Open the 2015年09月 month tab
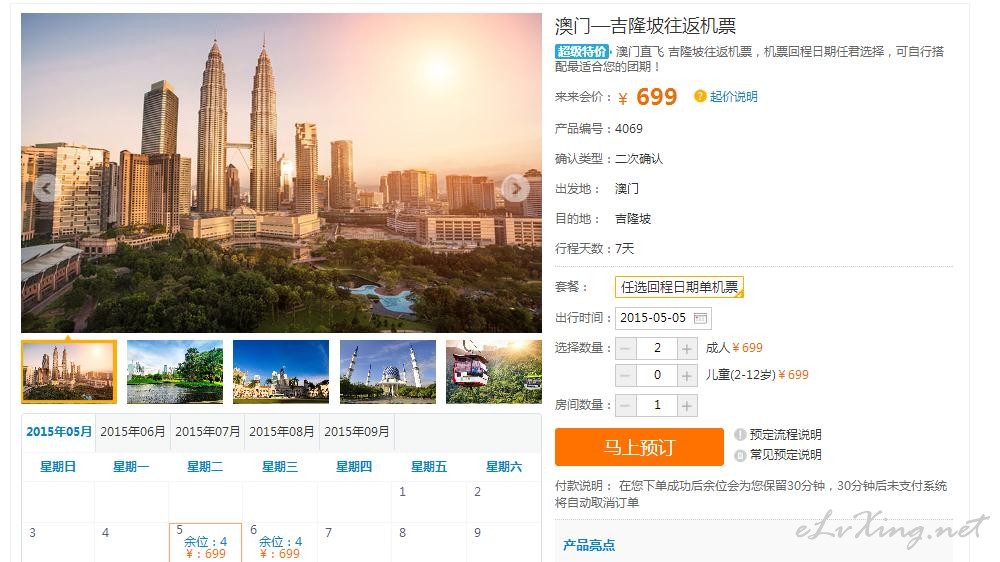Image resolution: width=1000 pixels, height=562 pixels. pyautogui.click(x=357, y=432)
